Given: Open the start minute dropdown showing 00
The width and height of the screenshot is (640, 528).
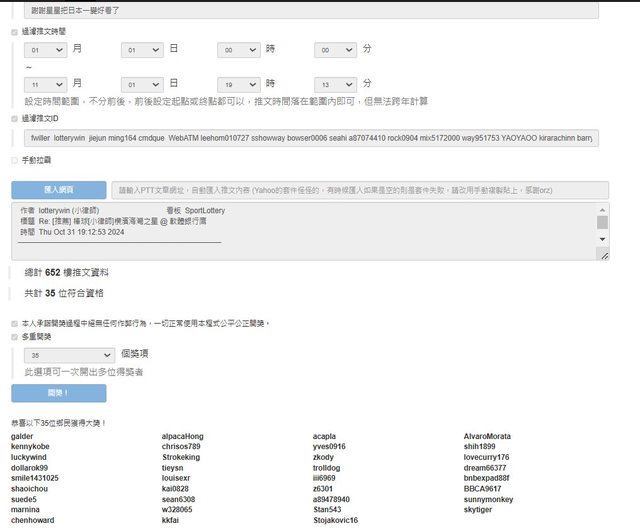Looking at the screenshot, I should (335, 49).
